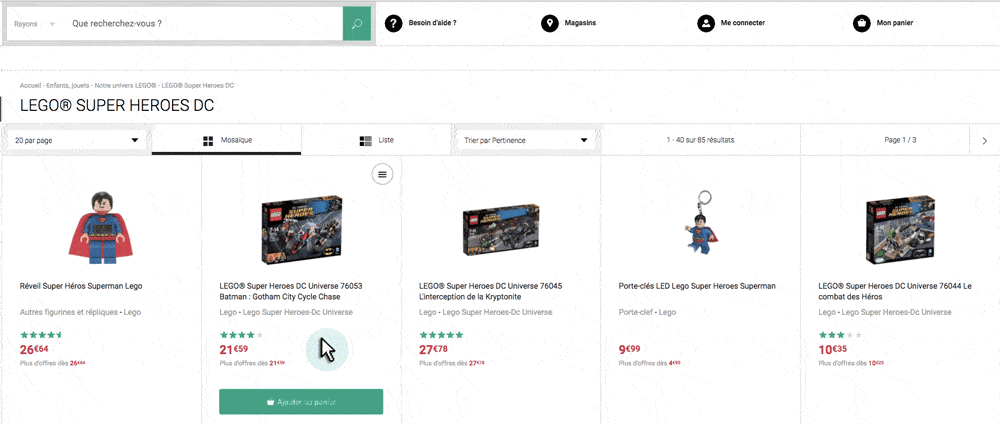Click the 21€59 price

point(234,349)
